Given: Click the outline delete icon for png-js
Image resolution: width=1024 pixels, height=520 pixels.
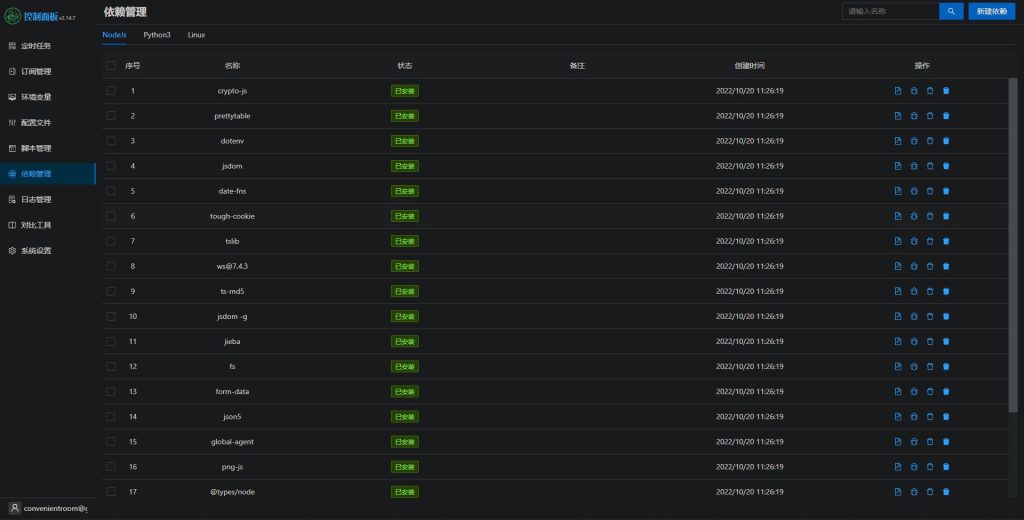Looking at the screenshot, I should (x=930, y=466).
